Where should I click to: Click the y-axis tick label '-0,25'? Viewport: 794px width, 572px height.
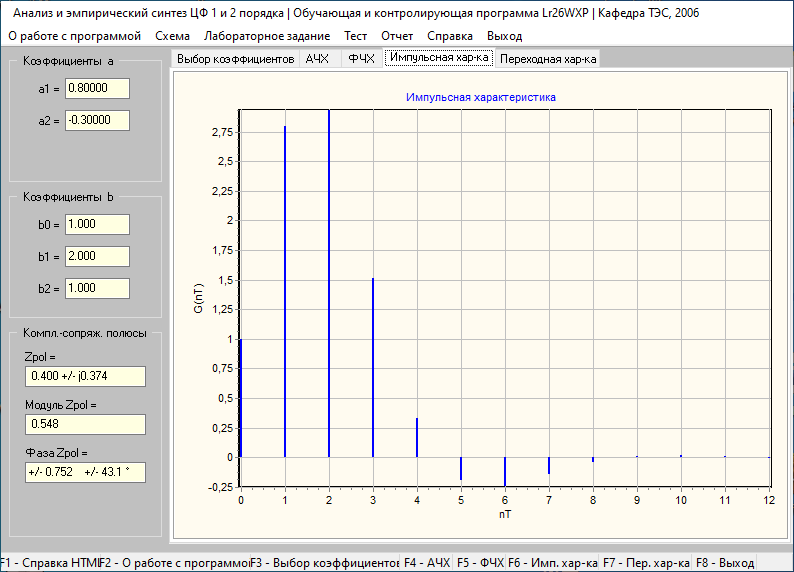[220, 487]
